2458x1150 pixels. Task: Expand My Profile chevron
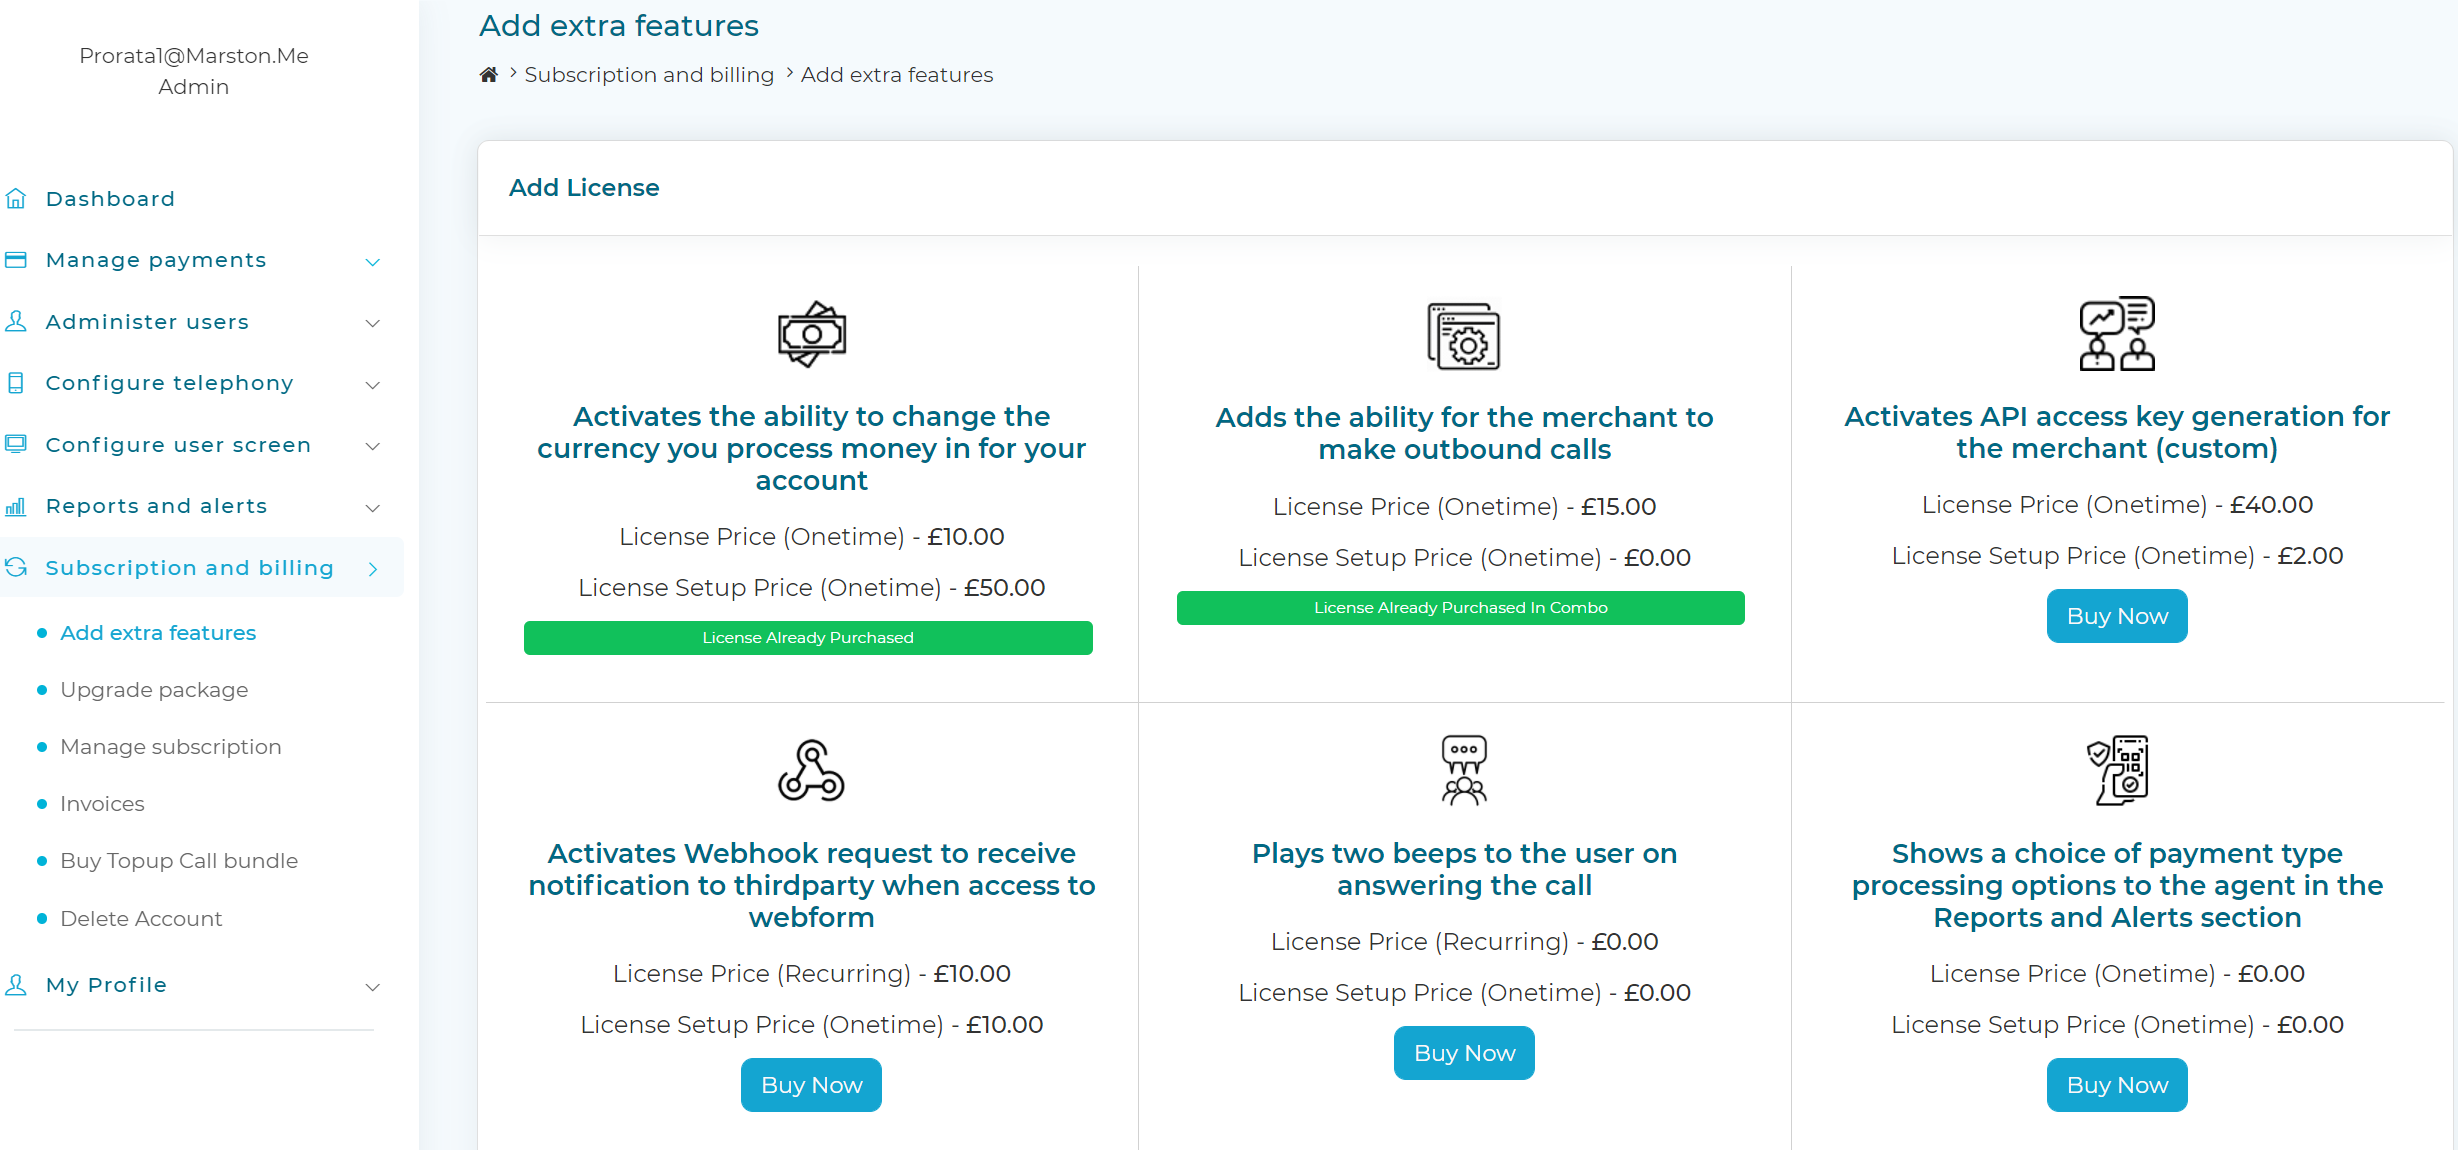[373, 987]
